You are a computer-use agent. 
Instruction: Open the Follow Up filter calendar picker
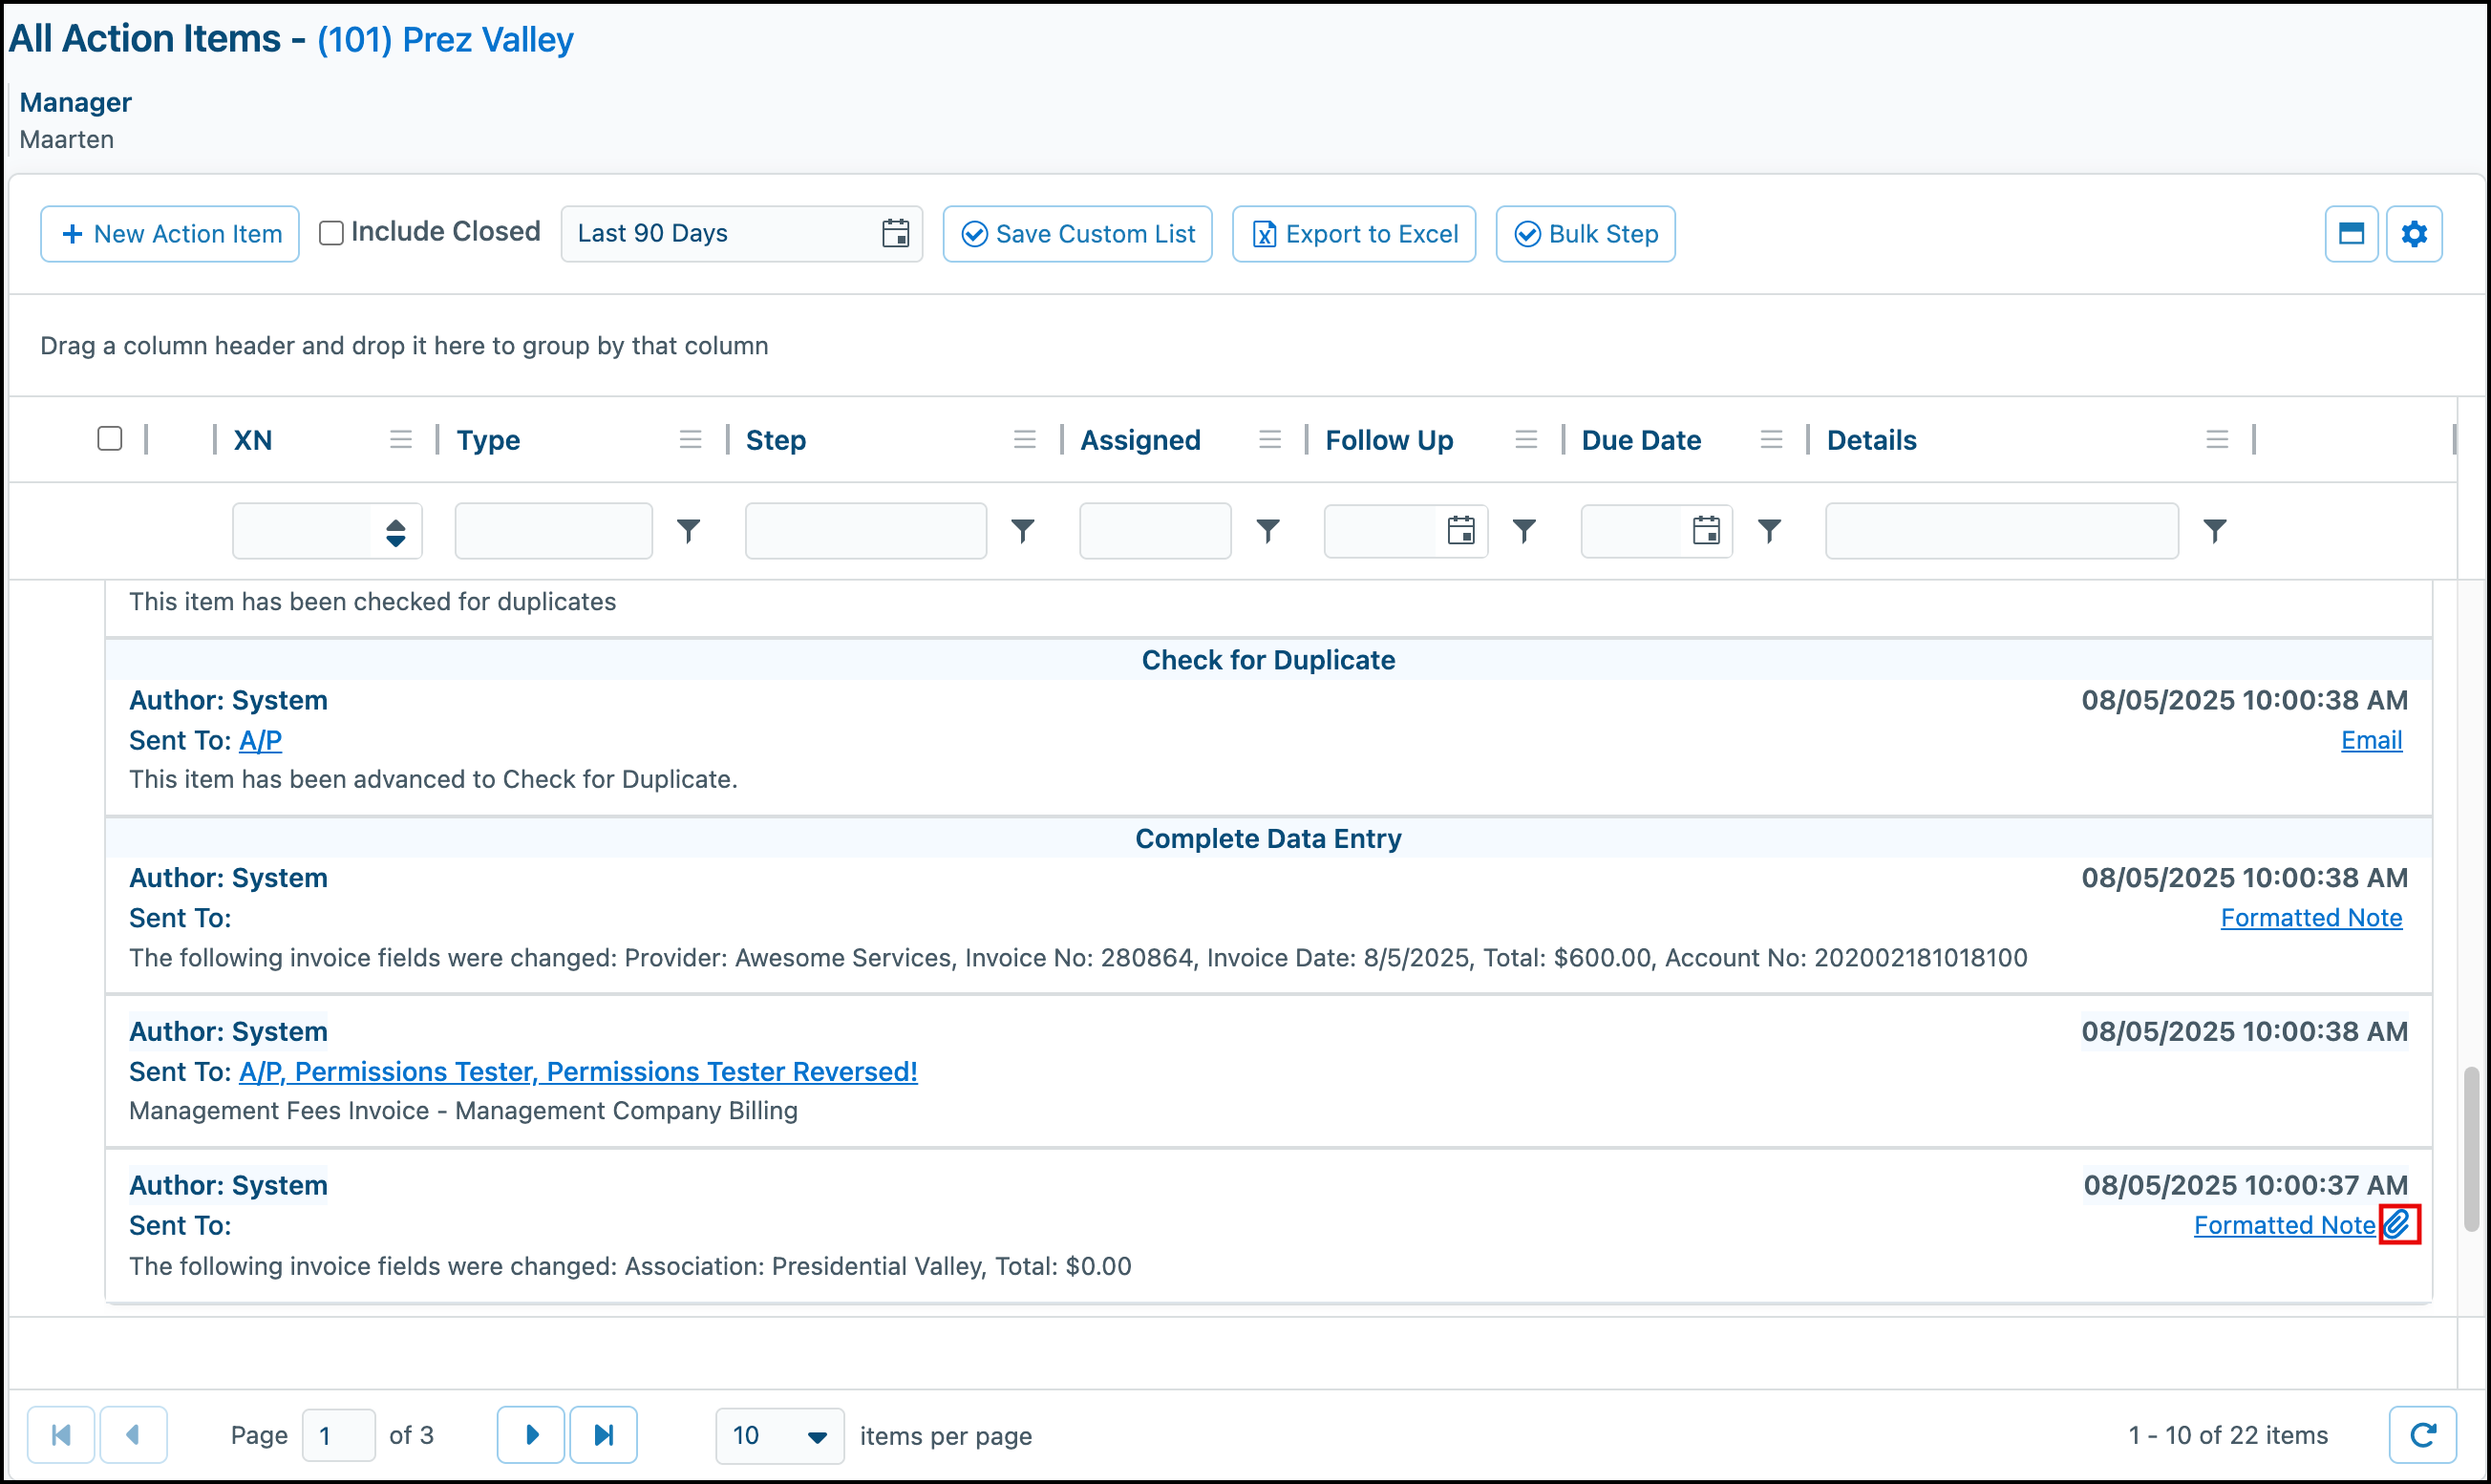pos(1460,530)
